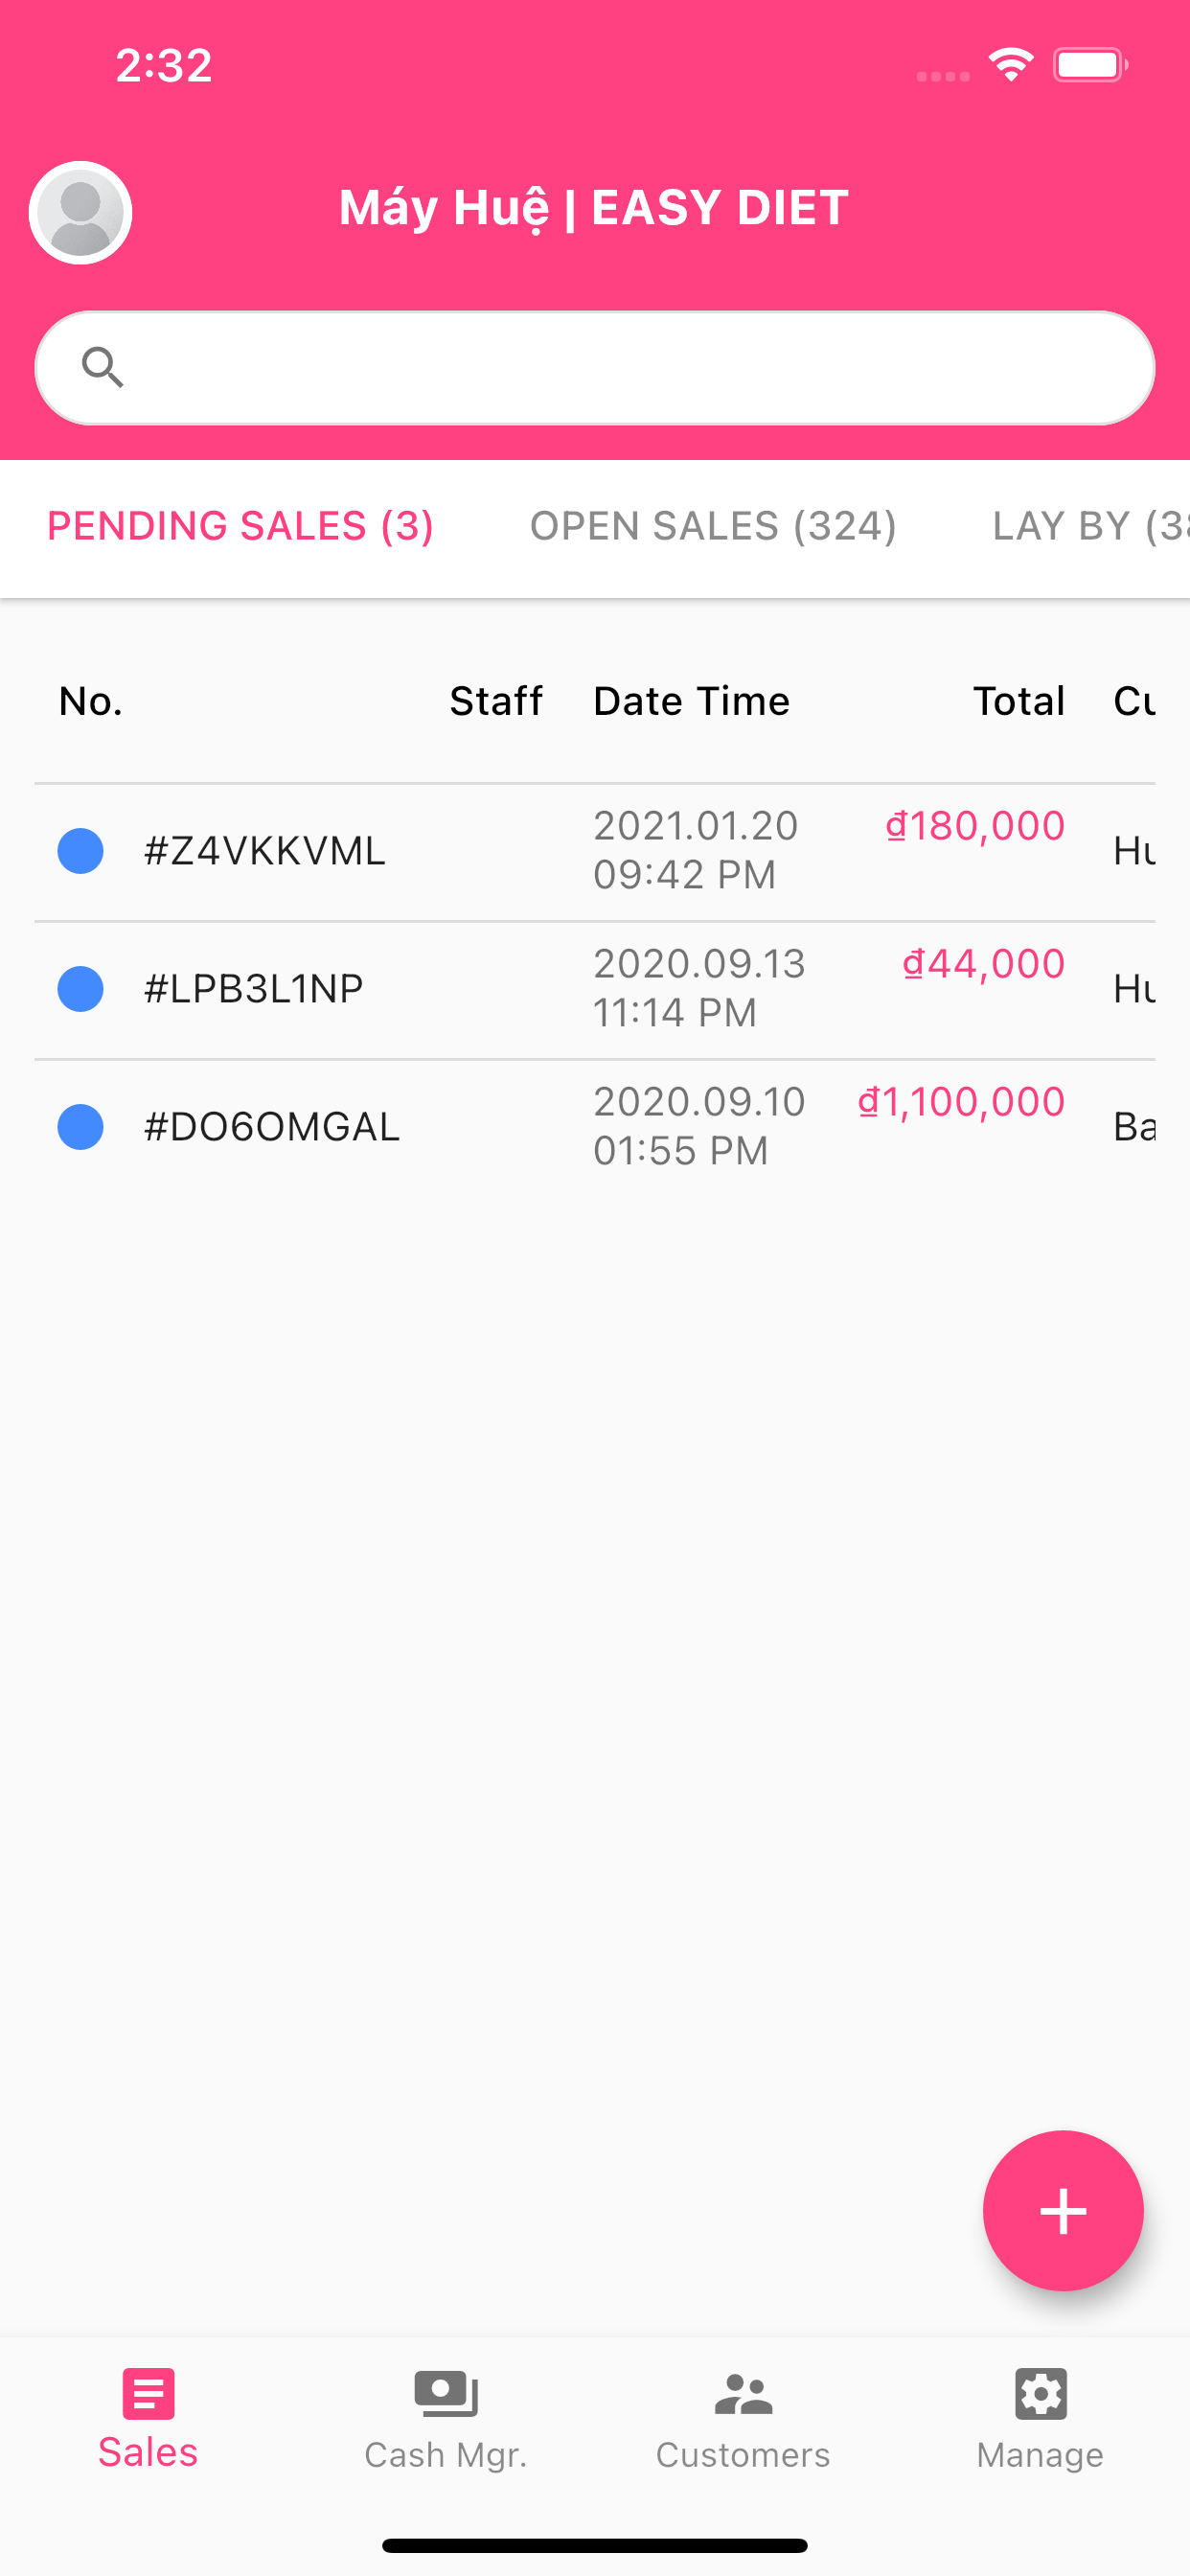Open the user profile avatar
Image resolution: width=1190 pixels, height=2576 pixels.
pos(81,212)
